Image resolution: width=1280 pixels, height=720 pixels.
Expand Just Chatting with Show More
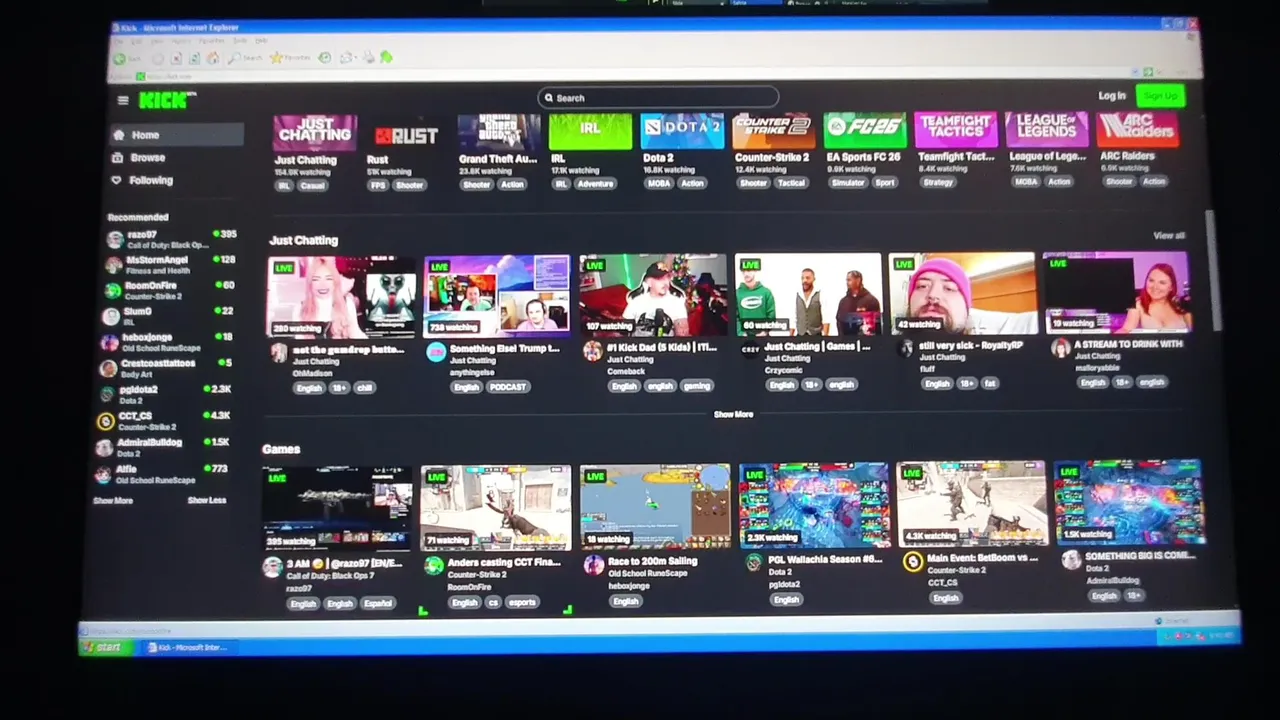pos(733,414)
